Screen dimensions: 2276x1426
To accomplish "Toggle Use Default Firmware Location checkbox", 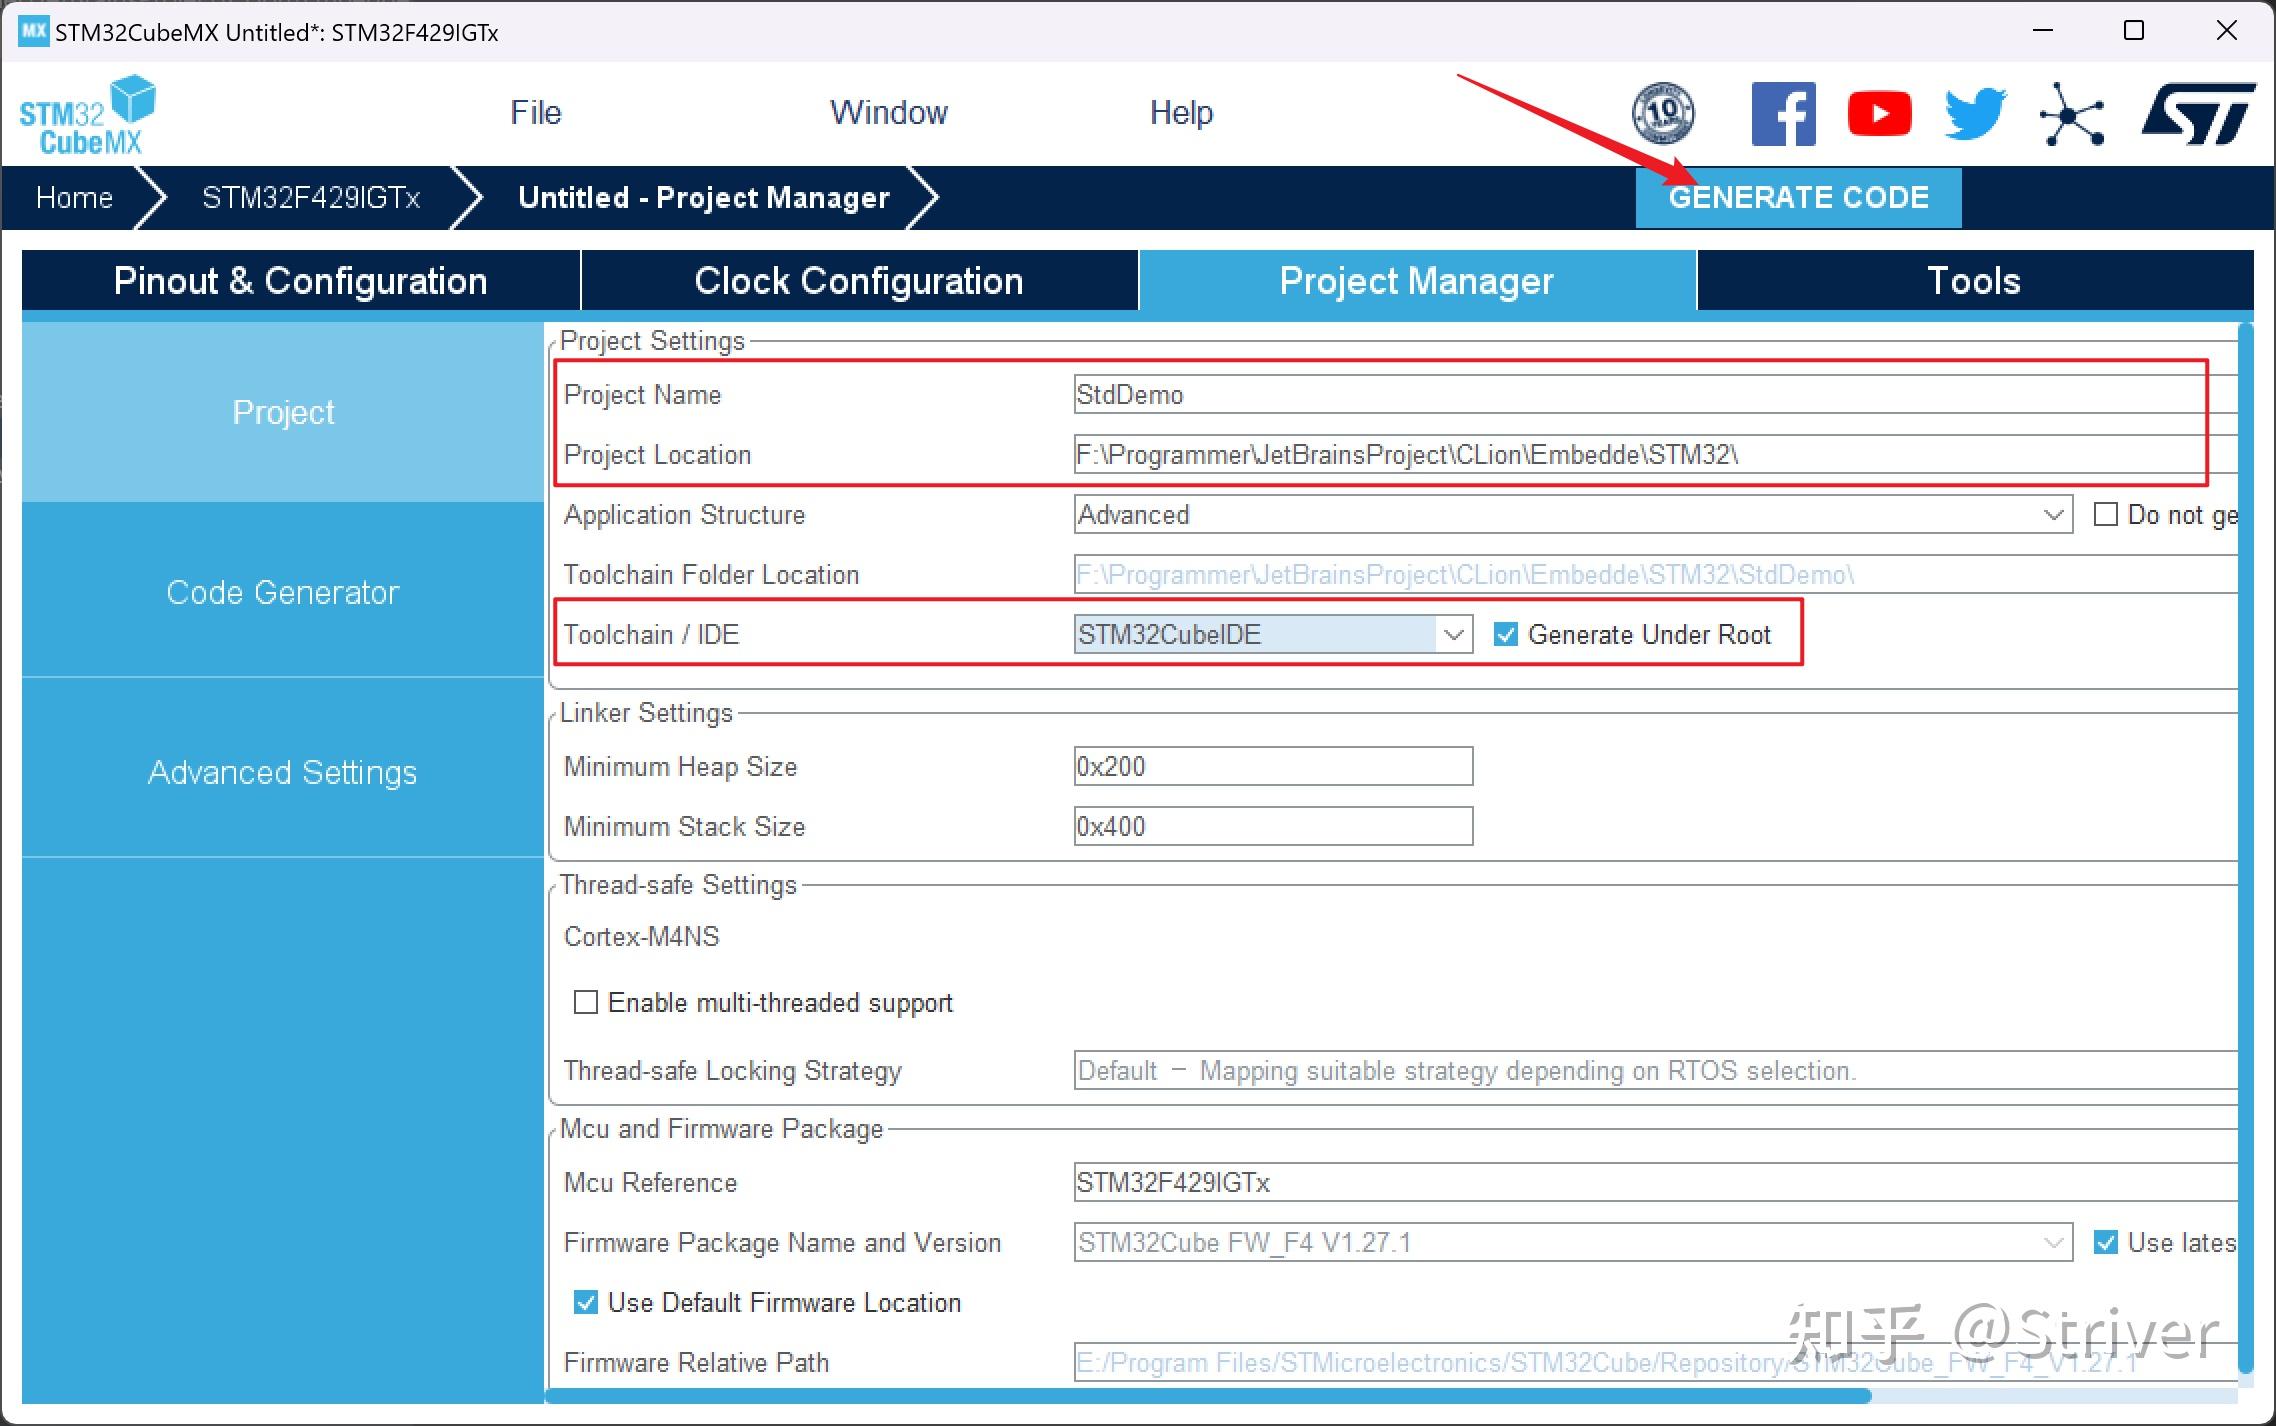I will point(585,1302).
